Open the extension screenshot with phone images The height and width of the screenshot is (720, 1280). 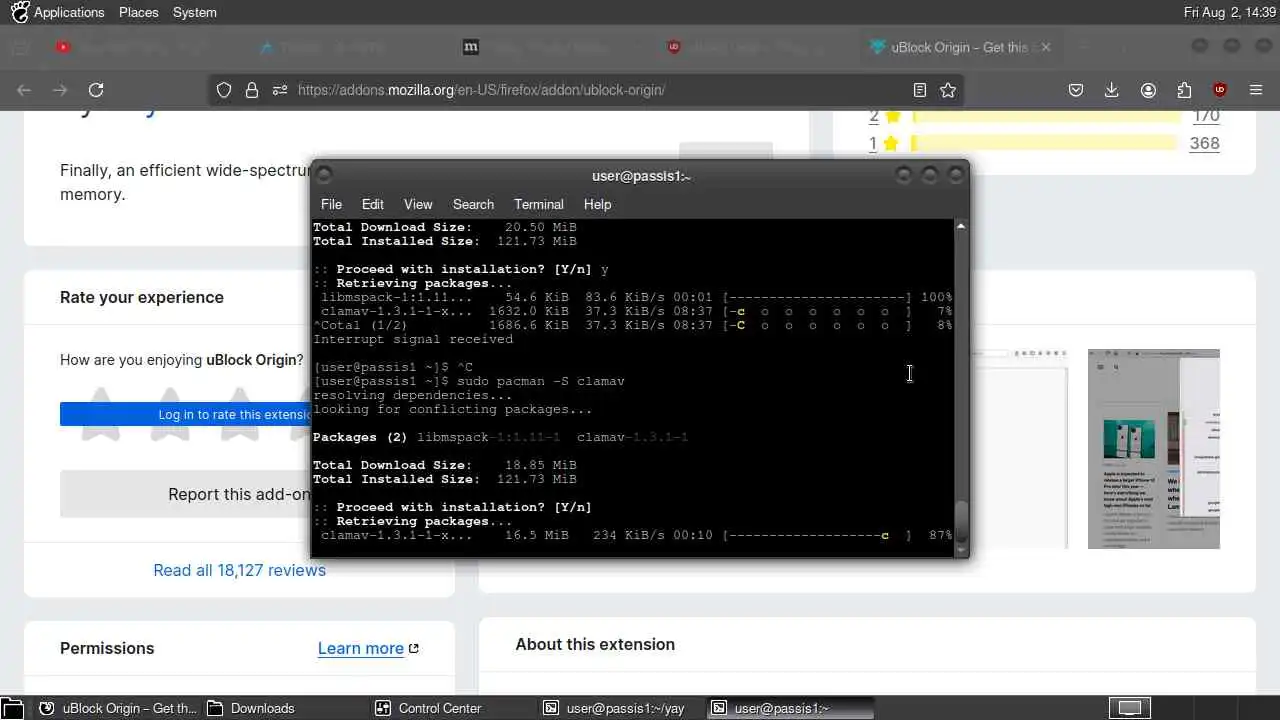[x=1154, y=448]
